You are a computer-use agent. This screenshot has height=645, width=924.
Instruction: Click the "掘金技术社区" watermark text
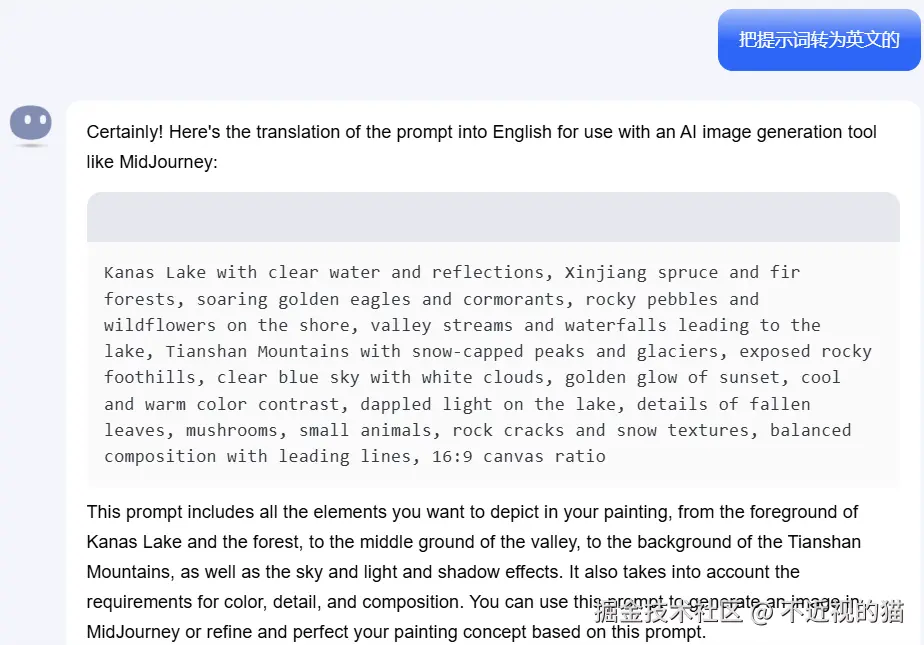point(669,611)
